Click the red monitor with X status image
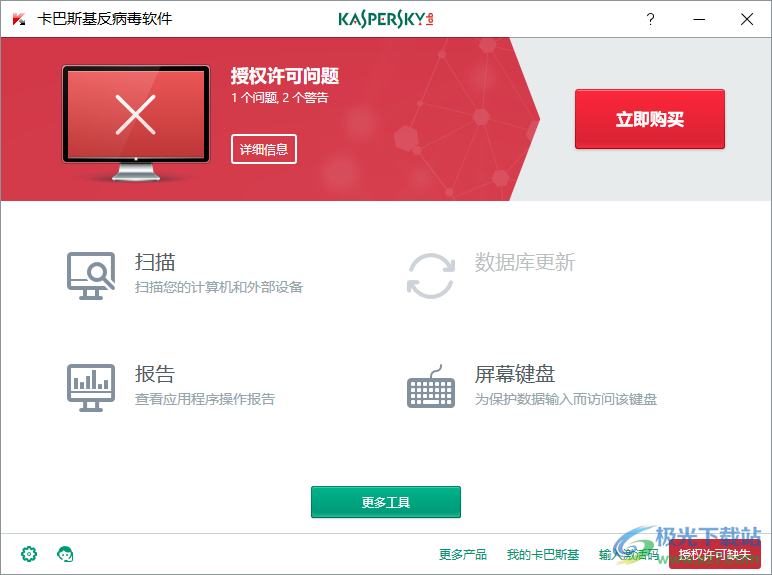This screenshot has height=575, width=772. point(136,123)
